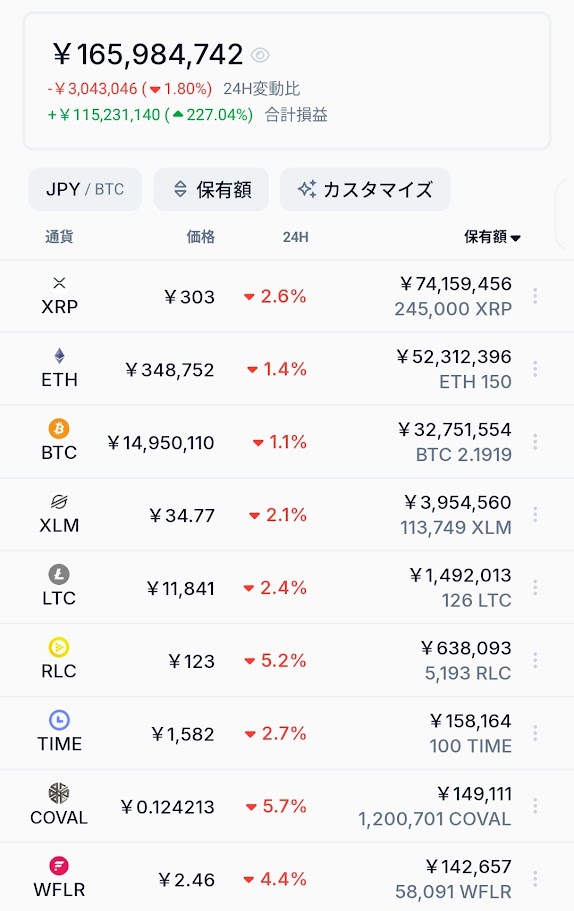Tap the gray Litecoin icon

[59, 575]
